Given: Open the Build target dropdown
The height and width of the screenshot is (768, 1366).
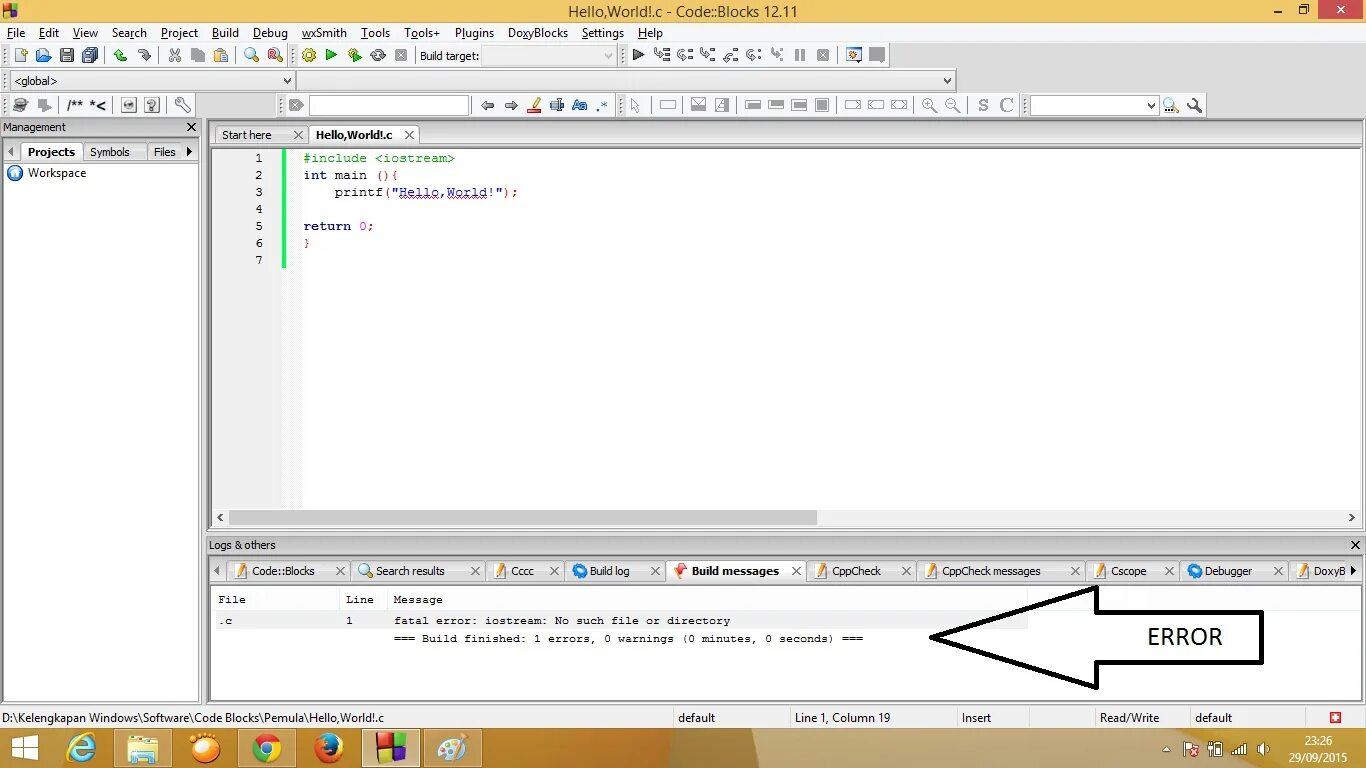Looking at the screenshot, I should [x=548, y=56].
